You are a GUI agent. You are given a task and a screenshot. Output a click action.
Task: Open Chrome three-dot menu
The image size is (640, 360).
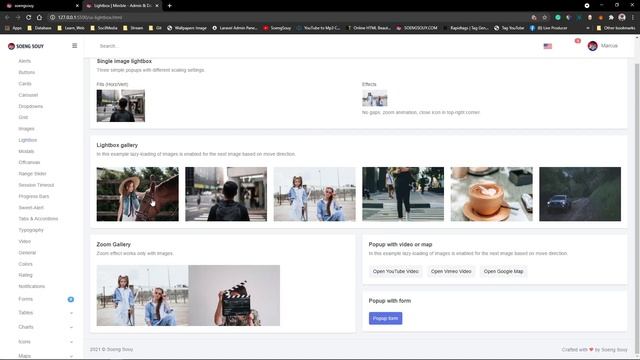[x=633, y=17]
